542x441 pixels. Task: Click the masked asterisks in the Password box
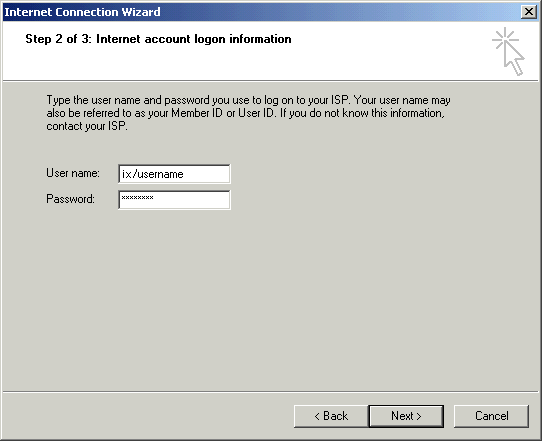click(138, 198)
